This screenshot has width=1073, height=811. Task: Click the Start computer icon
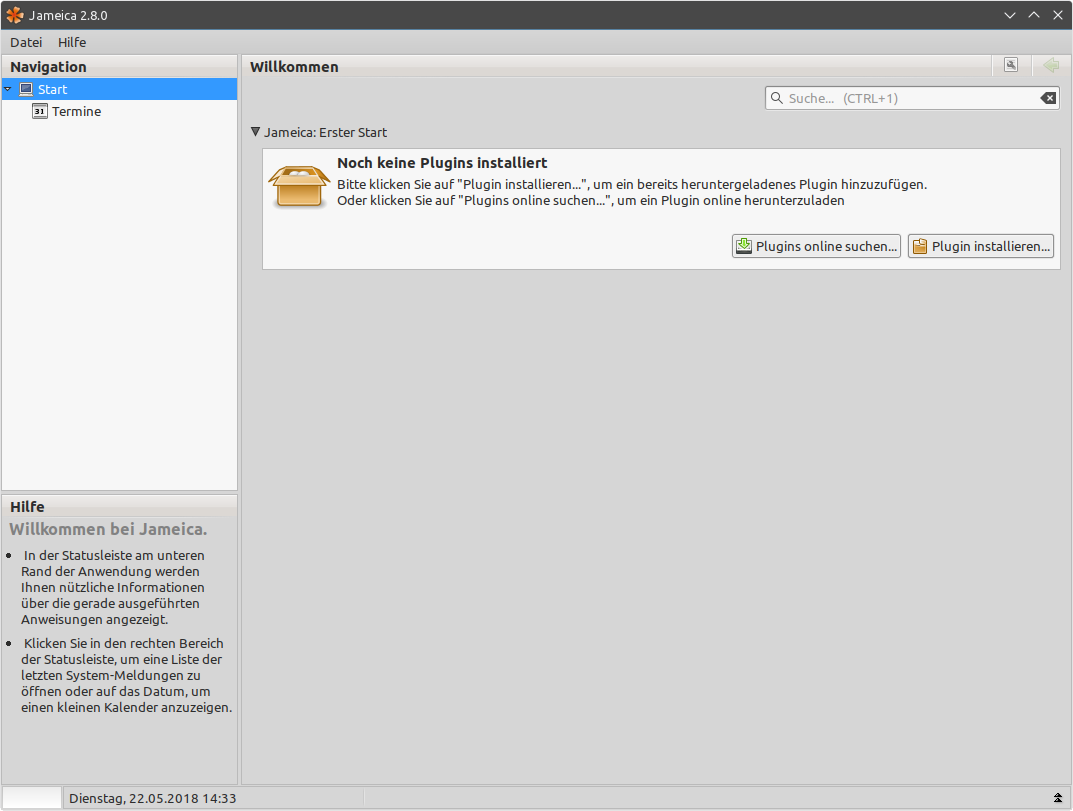(x=26, y=89)
